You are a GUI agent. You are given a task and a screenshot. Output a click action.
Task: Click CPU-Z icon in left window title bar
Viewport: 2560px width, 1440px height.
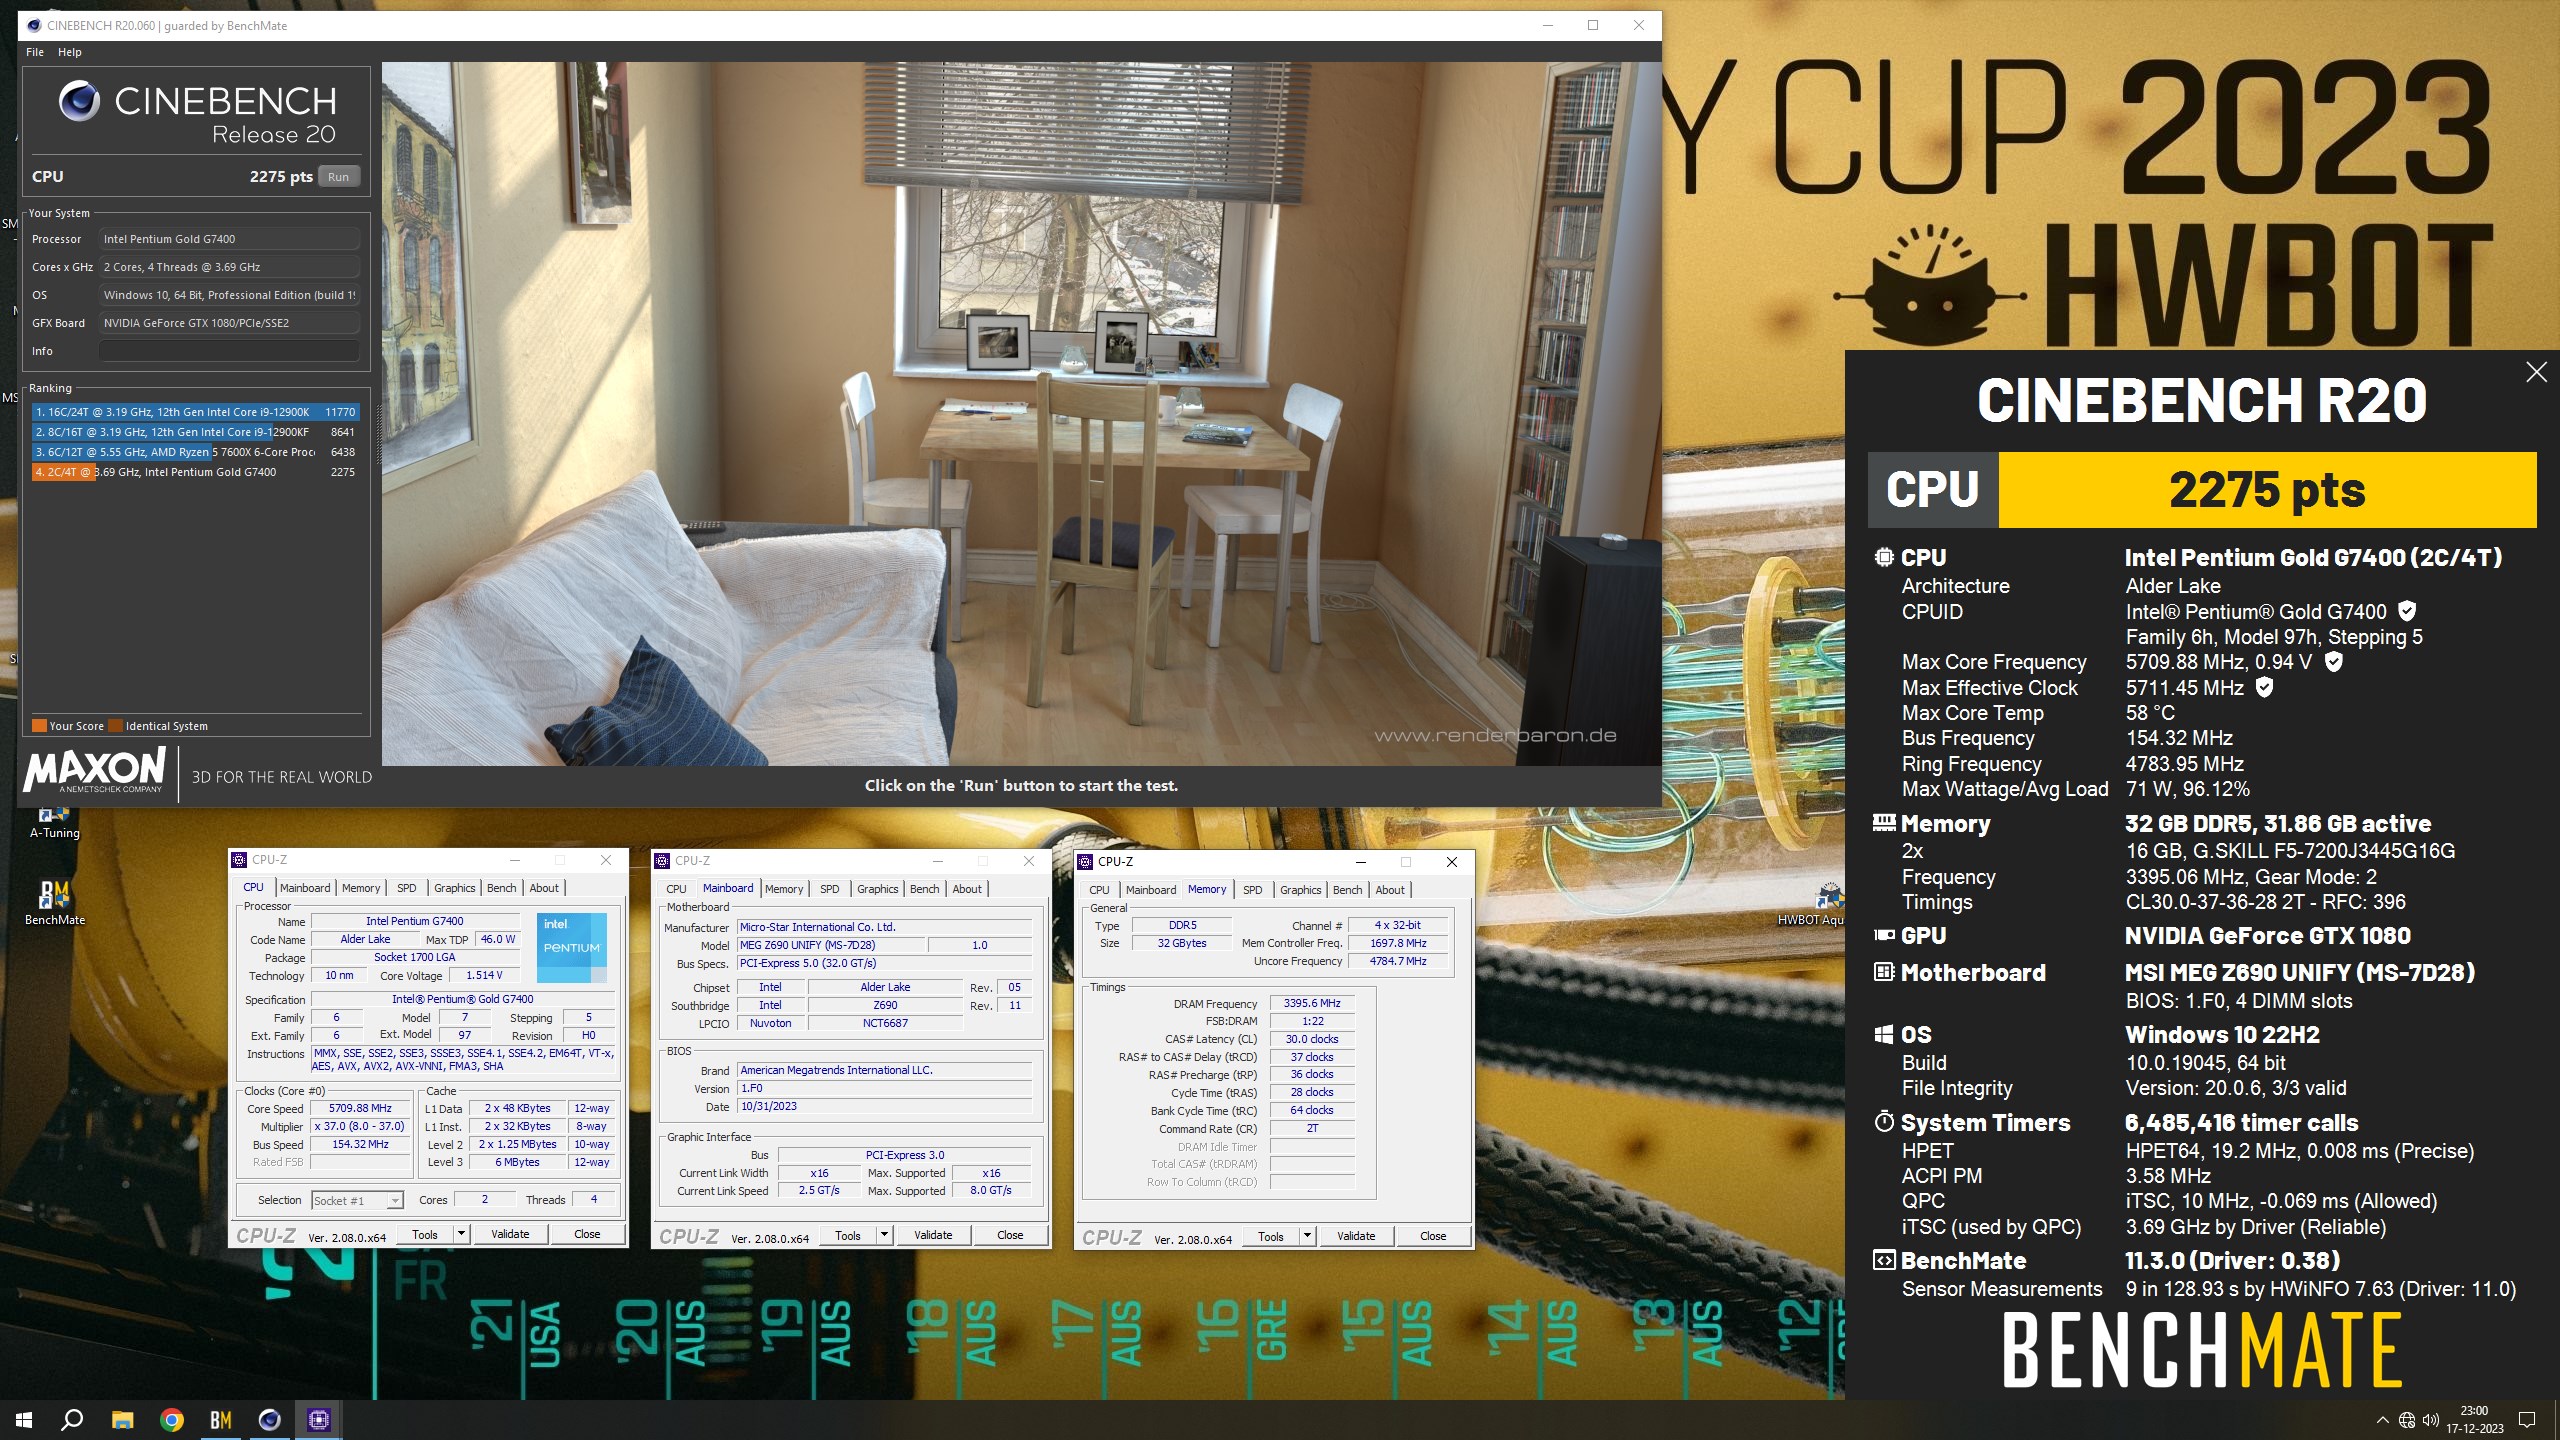239,860
